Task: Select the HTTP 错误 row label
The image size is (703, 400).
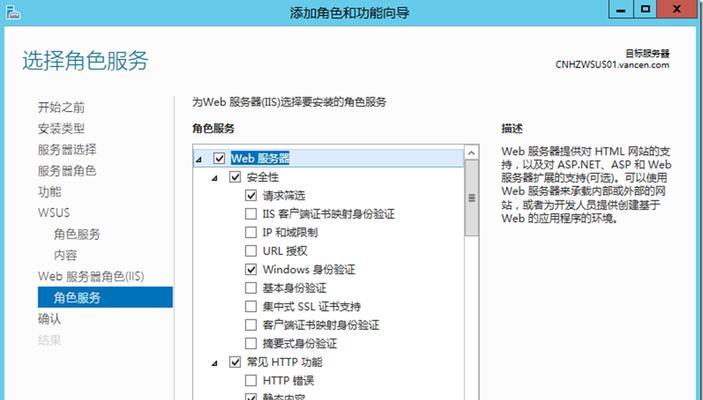Action: point(288,380)
